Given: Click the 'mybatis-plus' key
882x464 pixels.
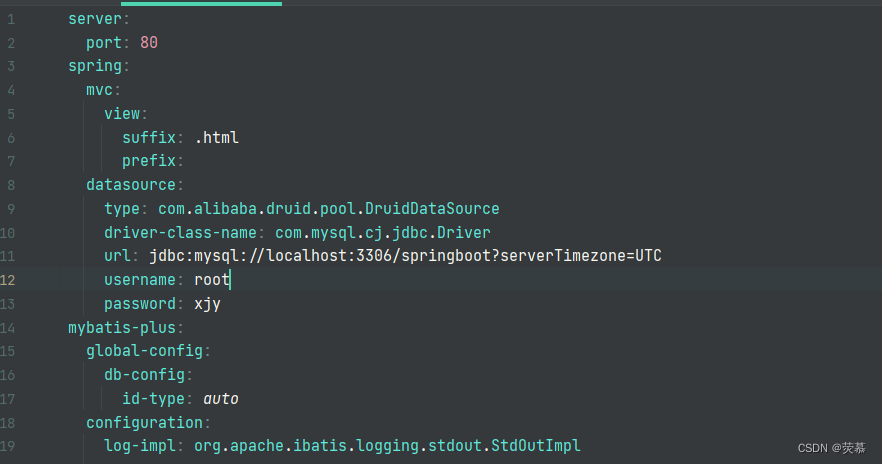Looking at the screenshot, I should 122,328.
